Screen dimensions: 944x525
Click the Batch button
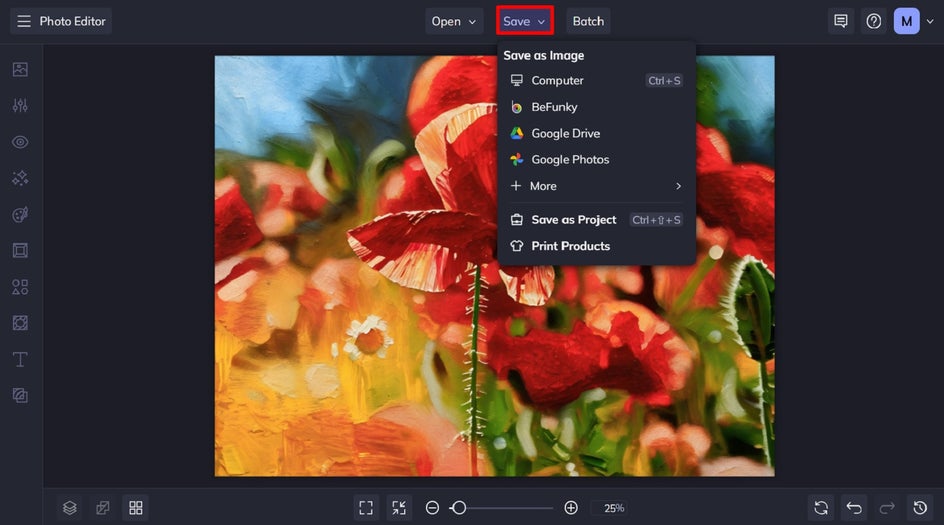point(588,22)
